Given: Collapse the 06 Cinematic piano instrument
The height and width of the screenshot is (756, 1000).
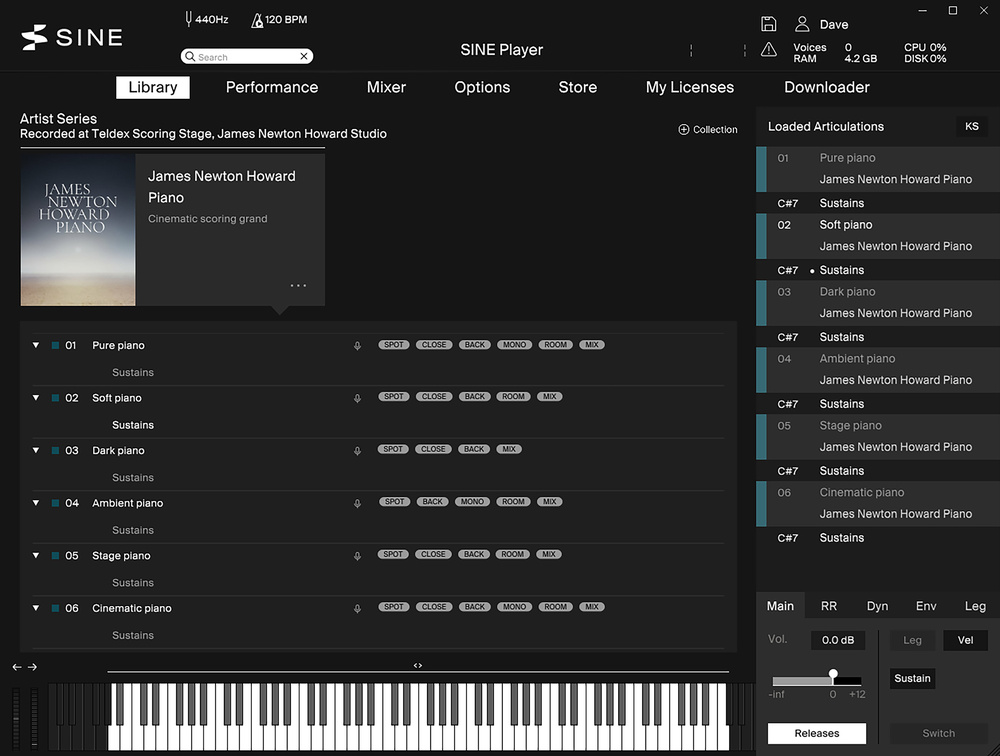Looking at the screenshot, I should 36,608.
